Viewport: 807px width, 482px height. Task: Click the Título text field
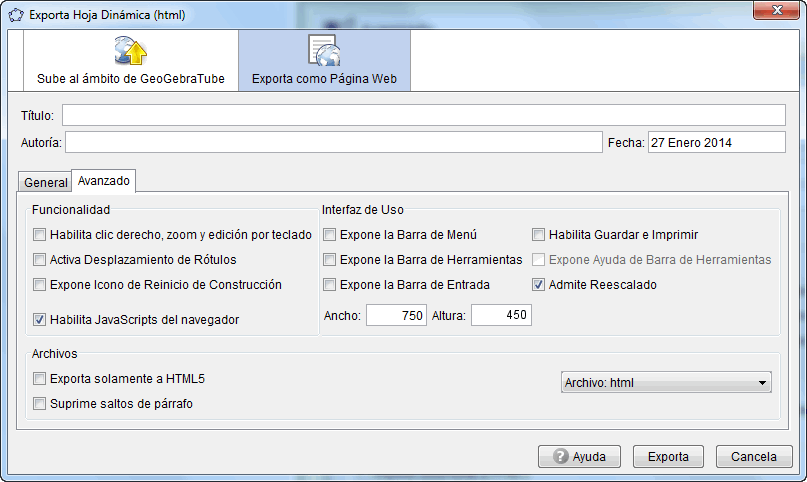[423, 115]
